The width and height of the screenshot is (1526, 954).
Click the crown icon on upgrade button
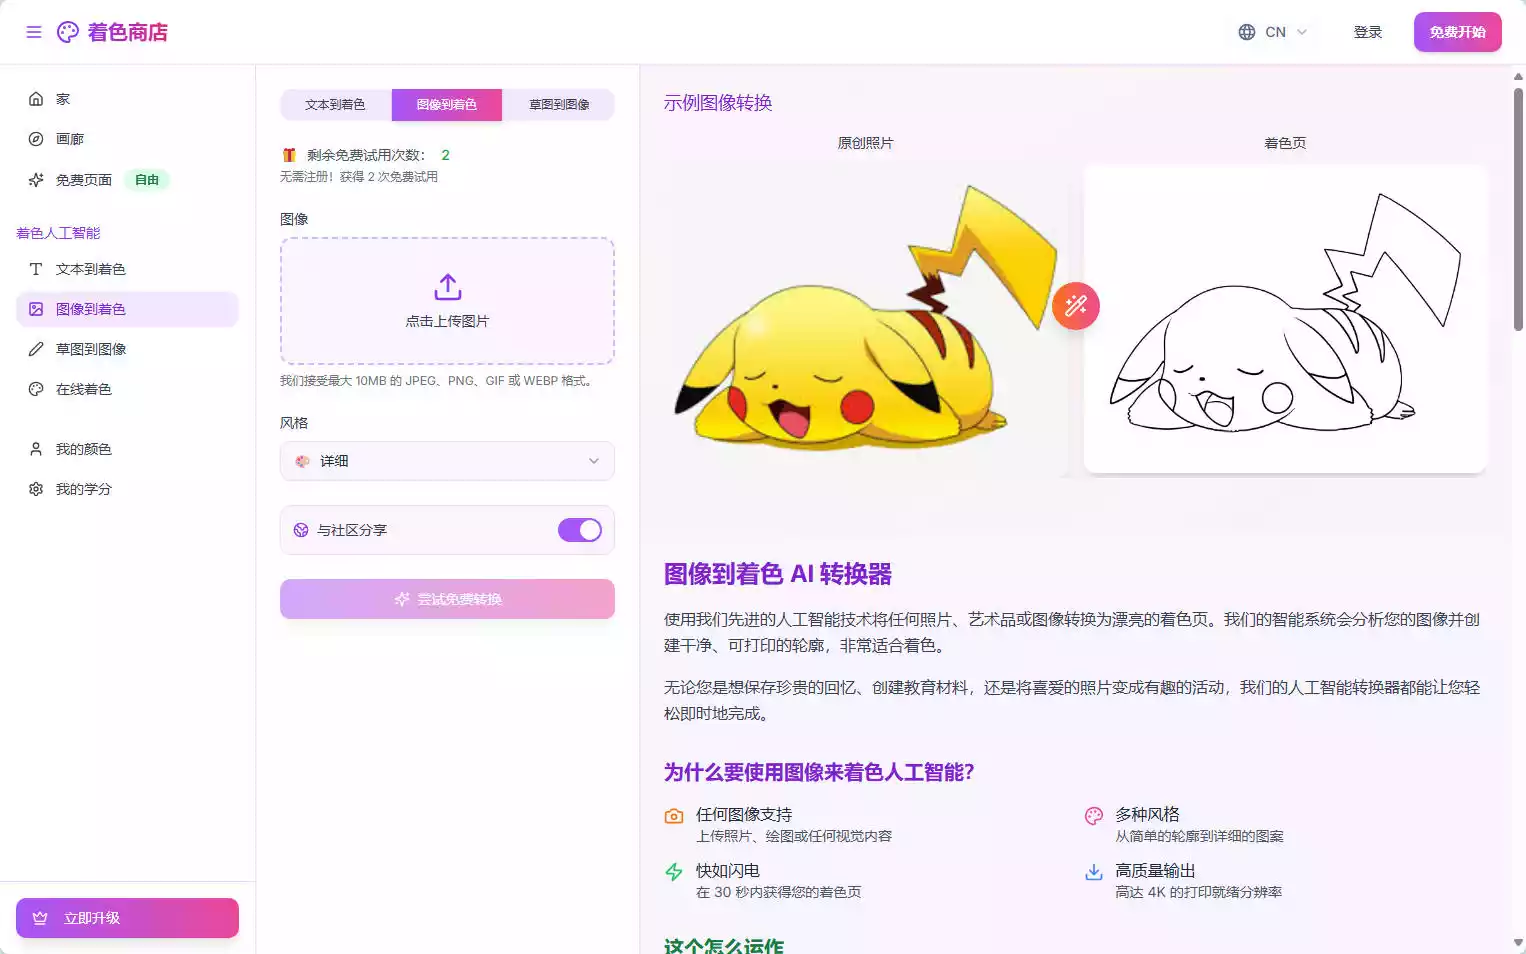tap(40, 918)
